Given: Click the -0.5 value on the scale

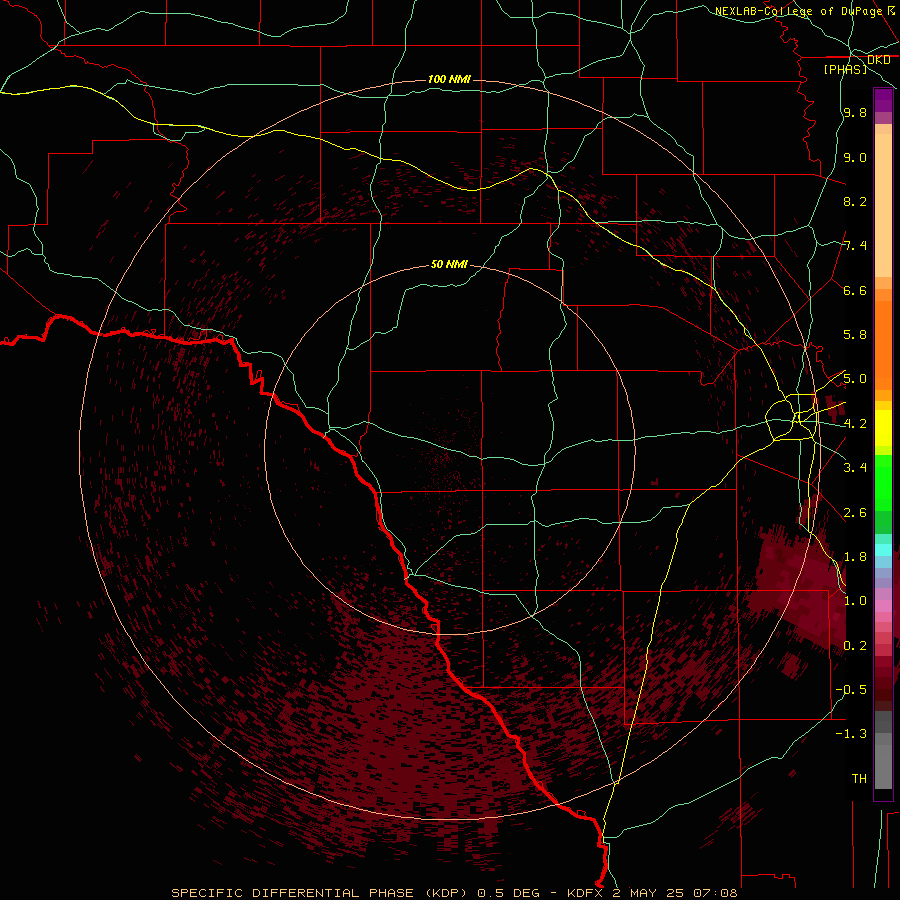Looking at the screenshot, I should click(851, 690).
